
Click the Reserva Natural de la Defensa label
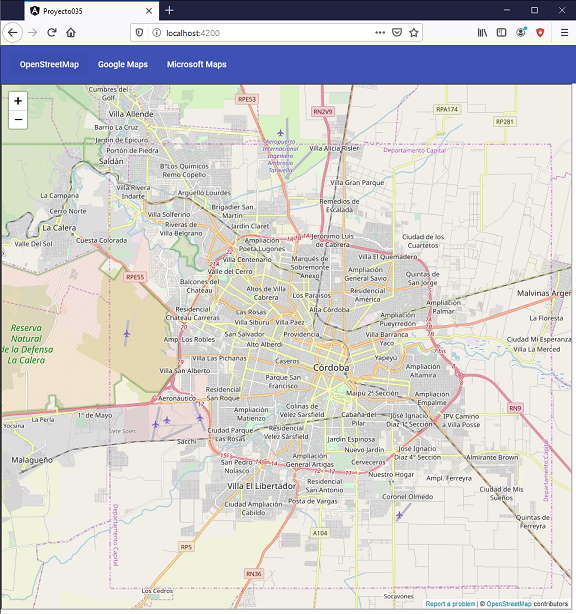pyautogui.click(x=26, y=344)
